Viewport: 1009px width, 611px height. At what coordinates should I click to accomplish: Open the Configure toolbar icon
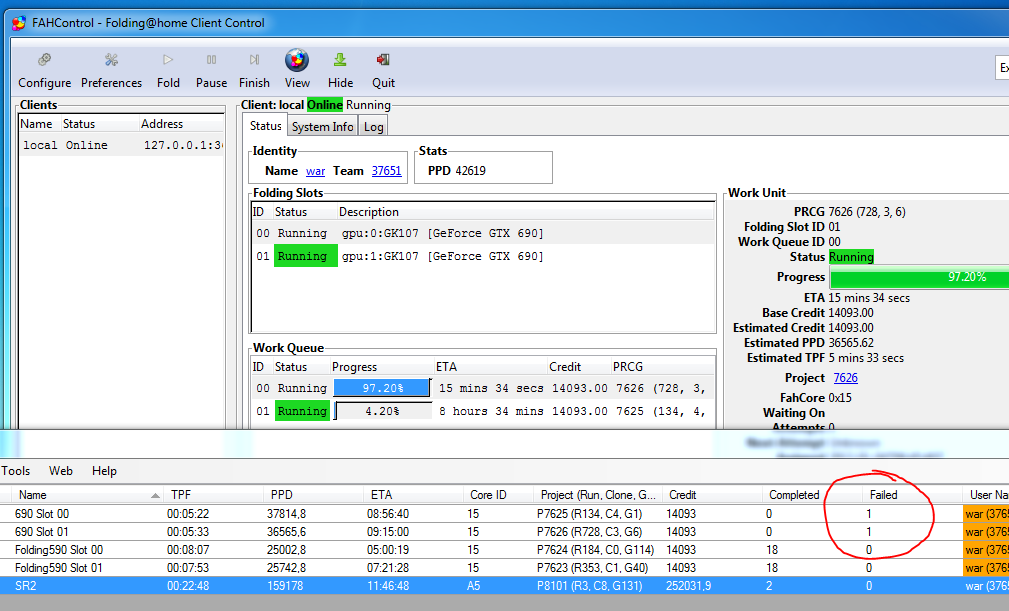coord(44,60)
